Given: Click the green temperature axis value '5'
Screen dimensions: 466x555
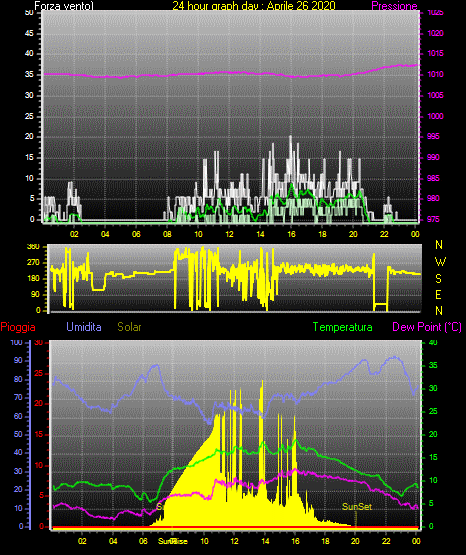Looking at the screenshot, I should [x=431, y=503].
